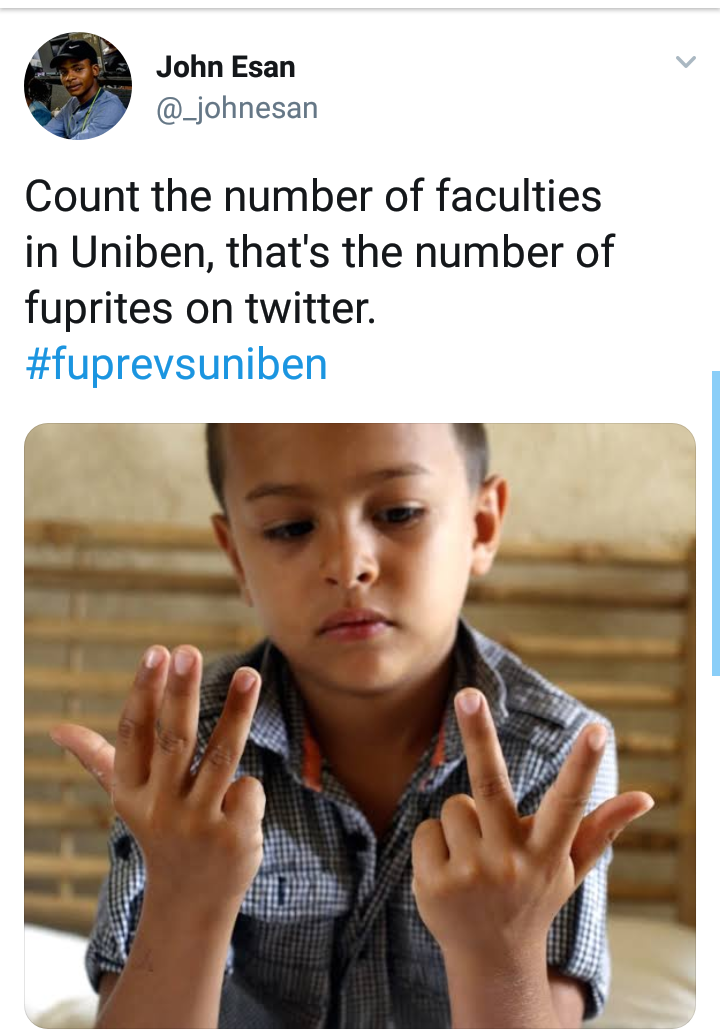Show more options via top-right down arrow

coord(686,62)
